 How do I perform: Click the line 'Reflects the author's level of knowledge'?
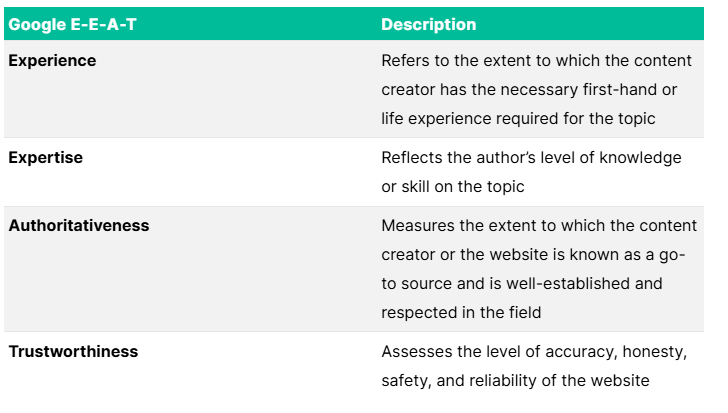pyautogui.click(x=531, y=158)
